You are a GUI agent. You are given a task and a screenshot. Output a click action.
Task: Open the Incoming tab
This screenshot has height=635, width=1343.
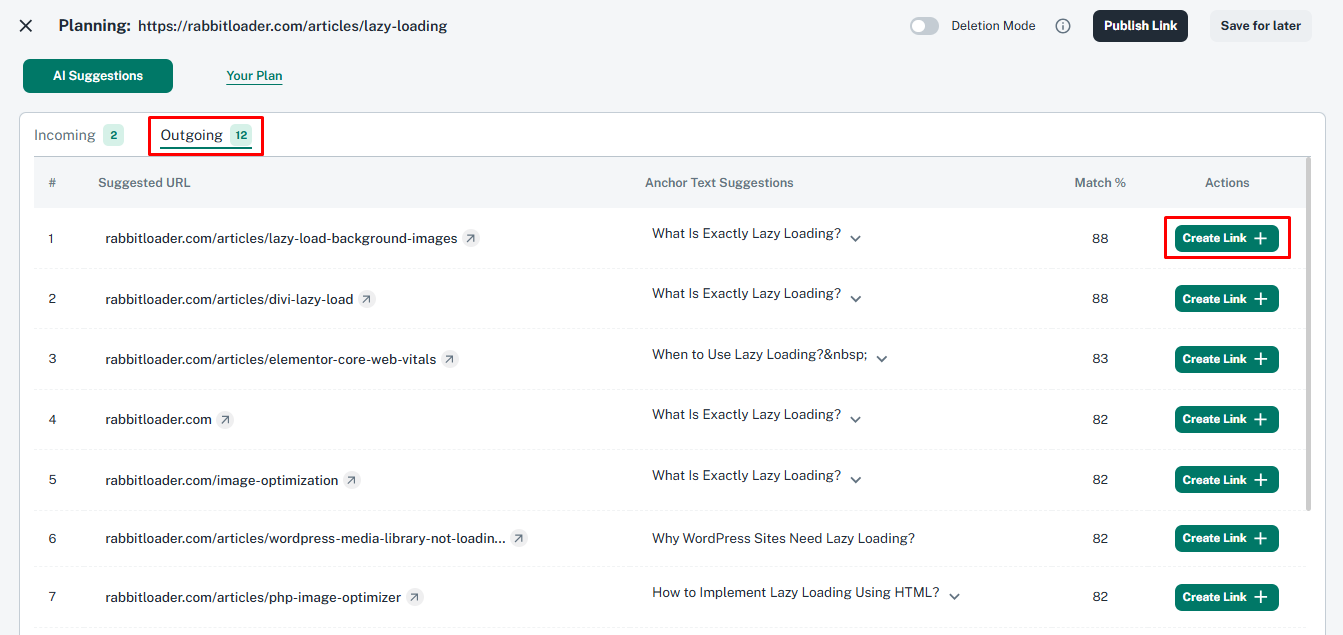click(x=79, y=135)
